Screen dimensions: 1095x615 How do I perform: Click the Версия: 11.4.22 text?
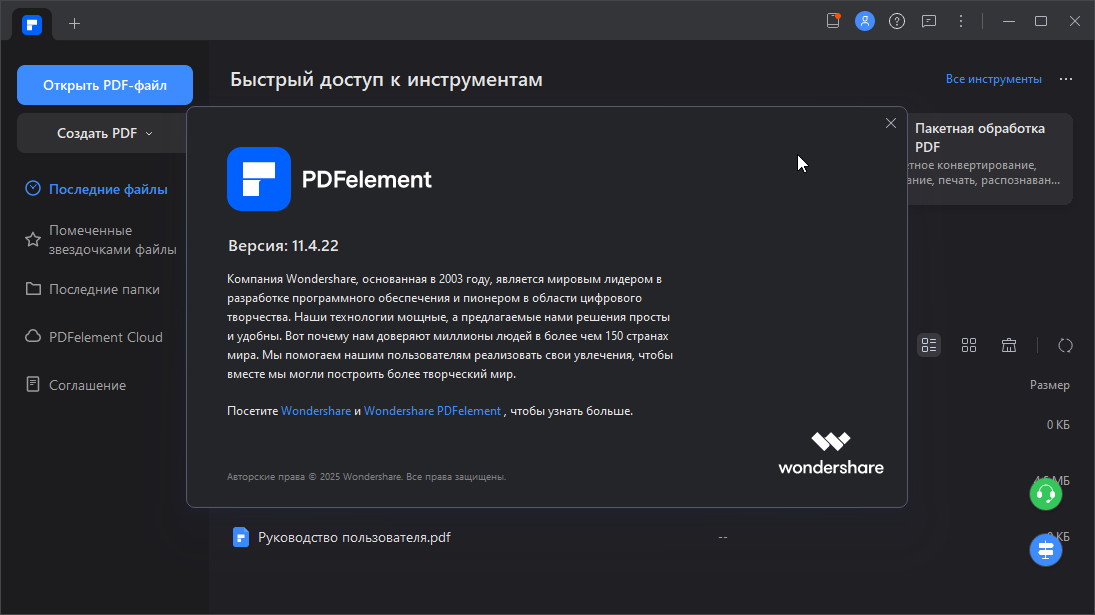(284, 246)
